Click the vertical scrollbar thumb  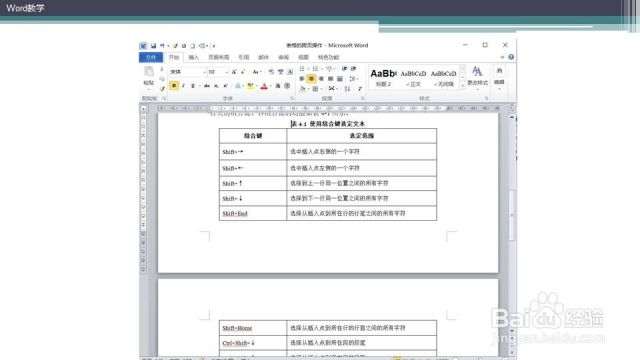511,215
